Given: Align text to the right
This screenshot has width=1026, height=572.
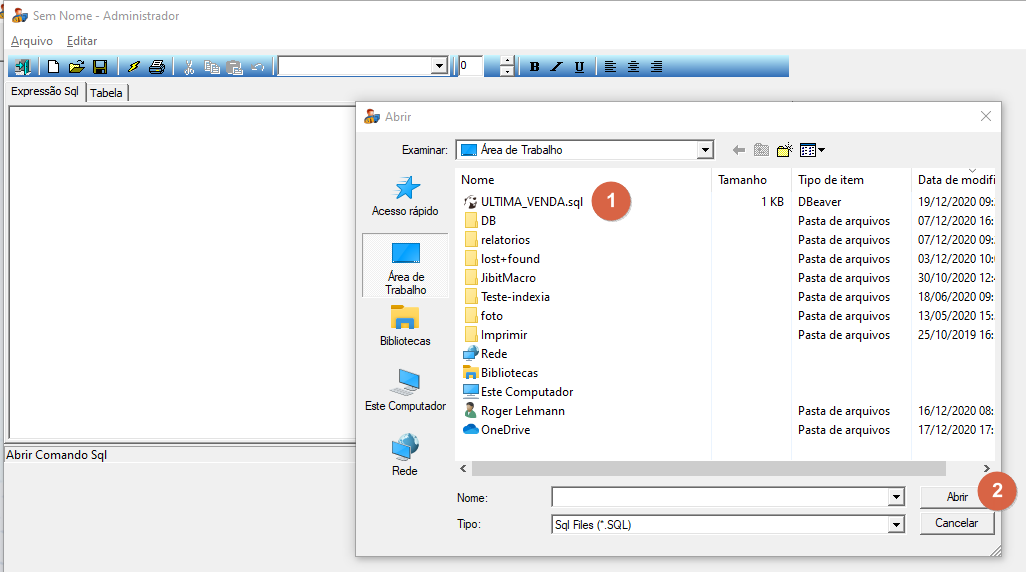Looking at the screenshot, I should point(656,67).
